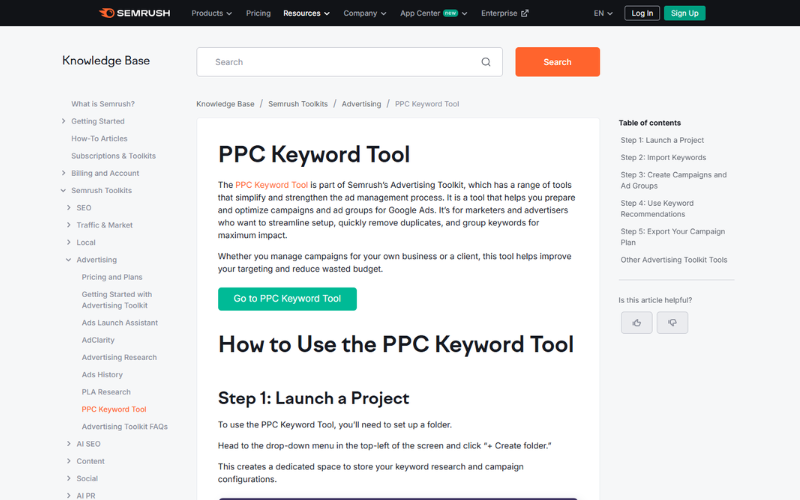
Task: Open Pricing and Plans sidebar item
Action: click(x=112, y=277)
